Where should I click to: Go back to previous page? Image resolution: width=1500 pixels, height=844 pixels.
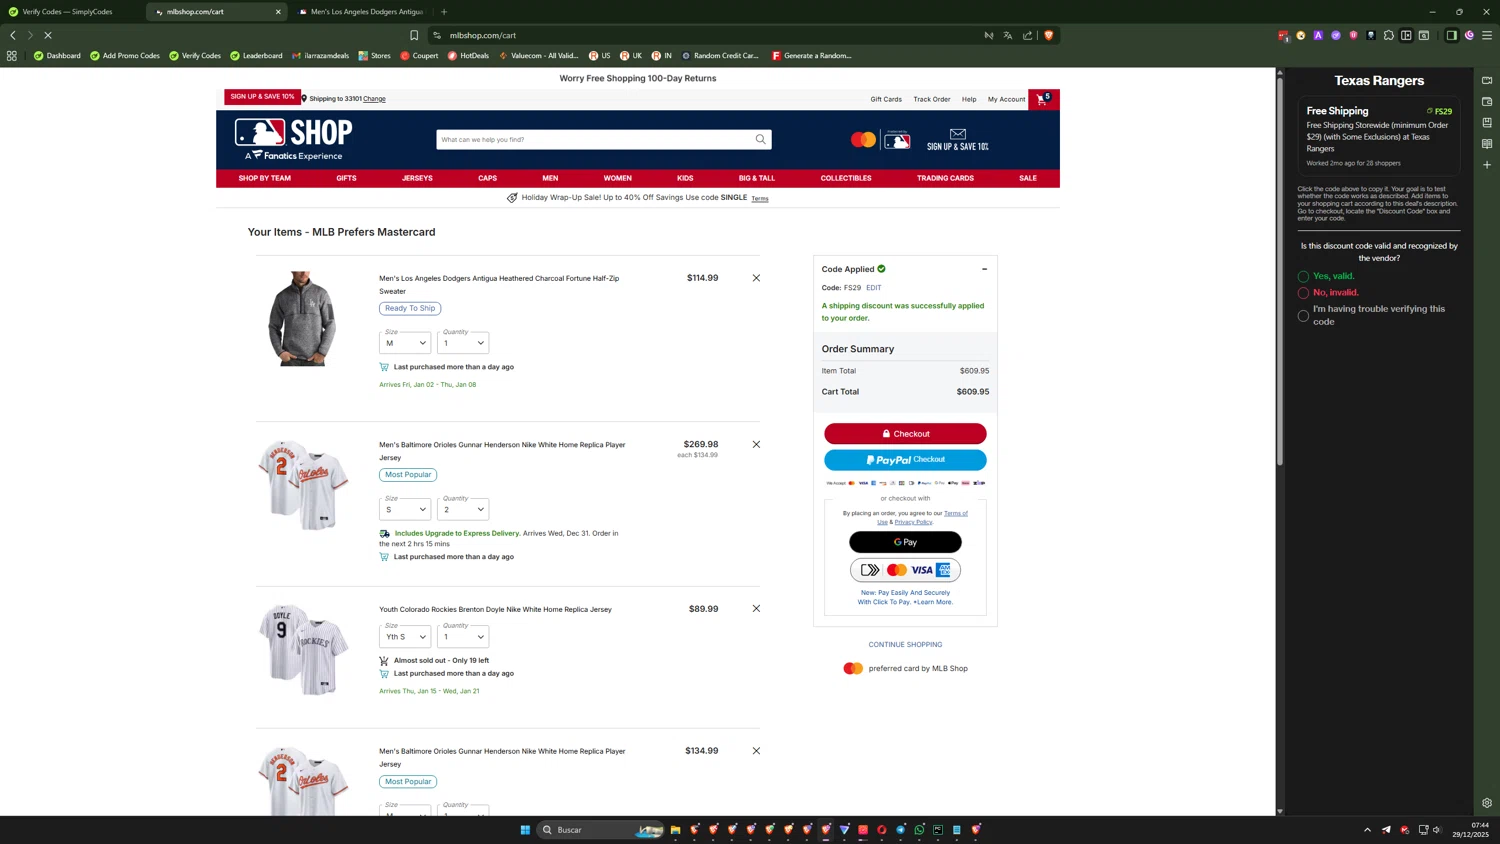[x=13, y=35]
